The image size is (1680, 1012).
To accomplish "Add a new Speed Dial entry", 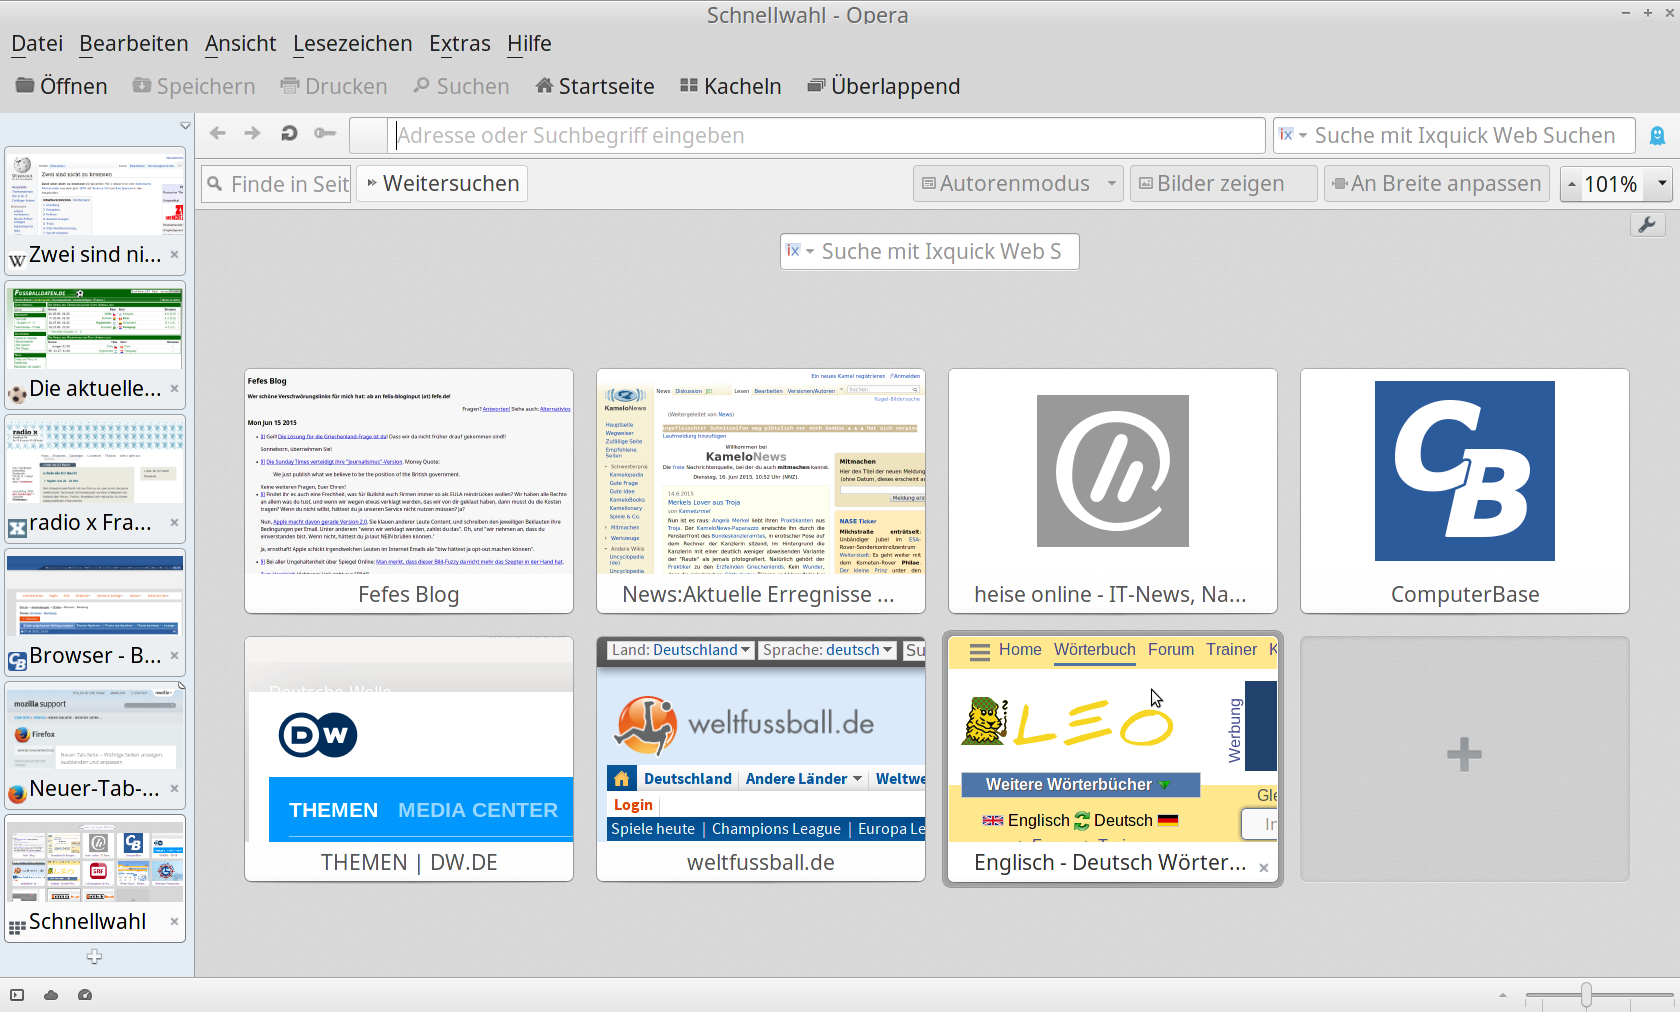I will tap(1464, 759).
